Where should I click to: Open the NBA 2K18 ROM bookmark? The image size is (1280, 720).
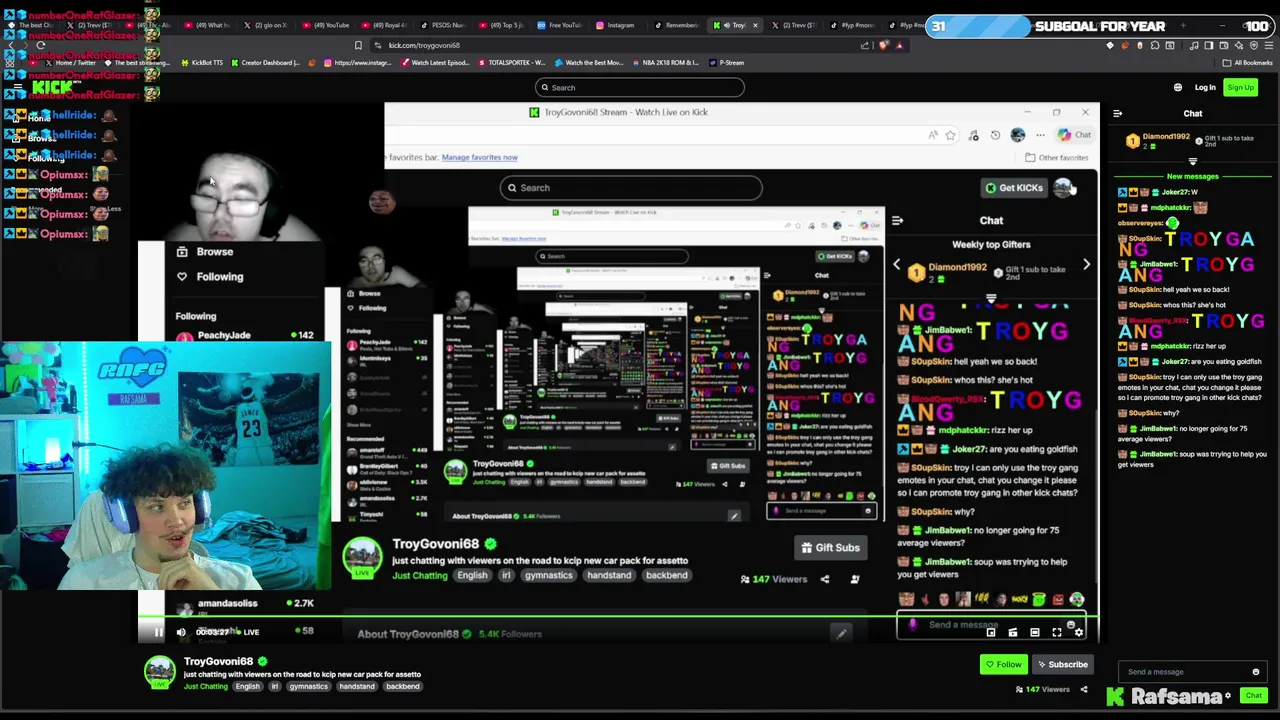point(665,63)
